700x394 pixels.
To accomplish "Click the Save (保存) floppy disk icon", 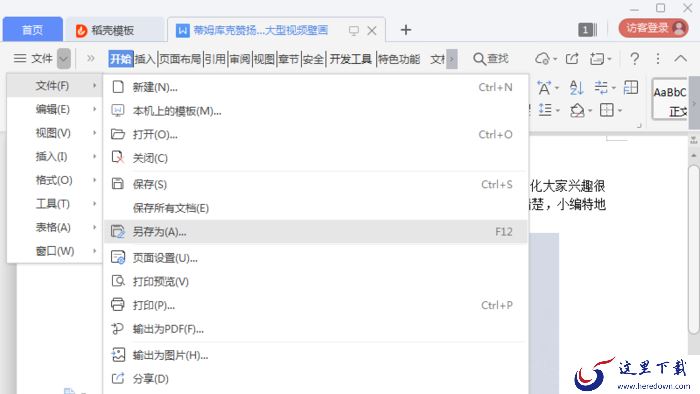I will point(117,183).
